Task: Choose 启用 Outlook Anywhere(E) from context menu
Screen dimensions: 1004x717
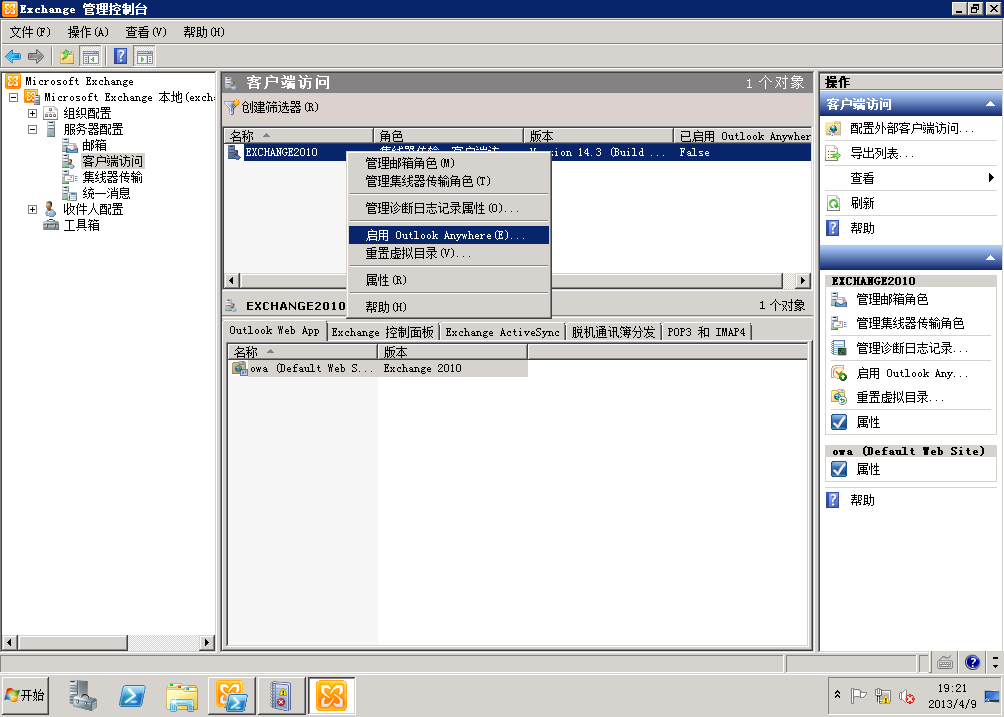Action: click(449, 235)
